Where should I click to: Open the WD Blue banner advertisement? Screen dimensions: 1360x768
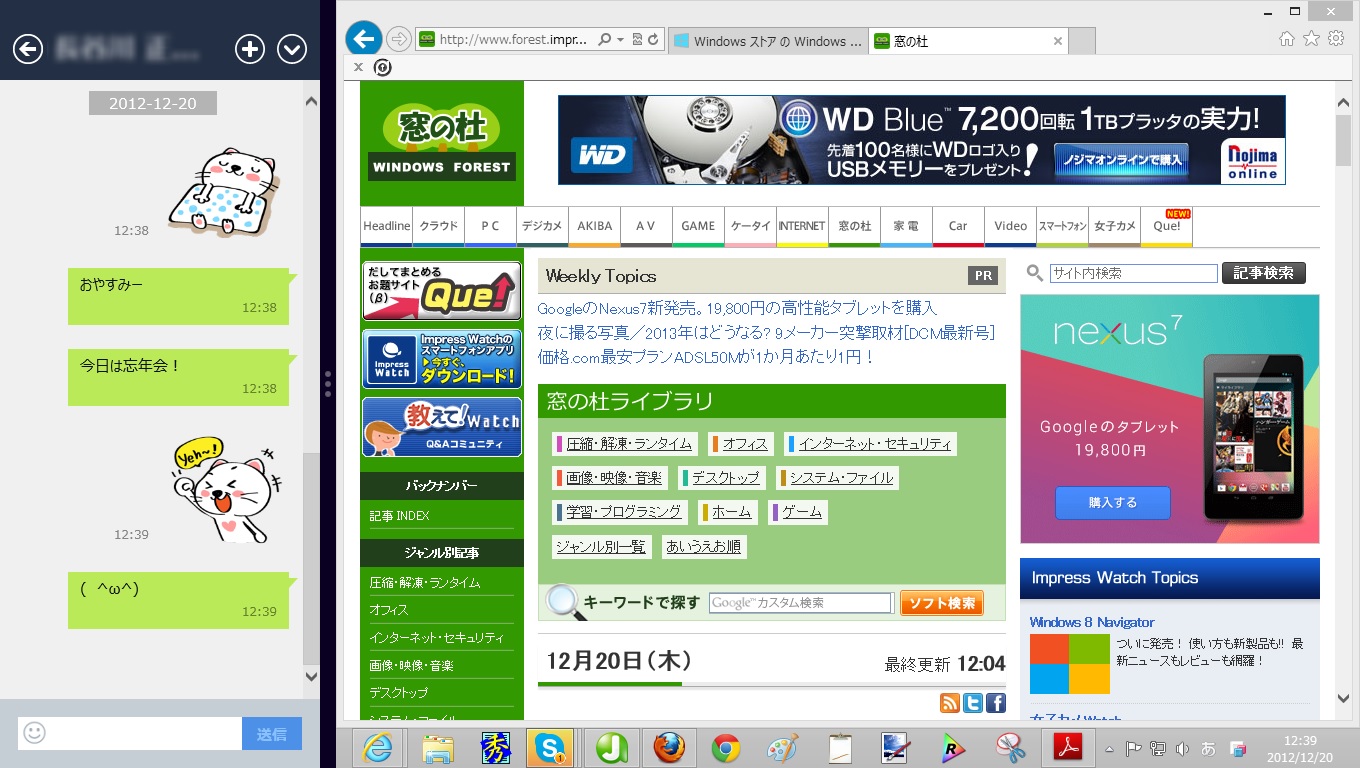922,140
